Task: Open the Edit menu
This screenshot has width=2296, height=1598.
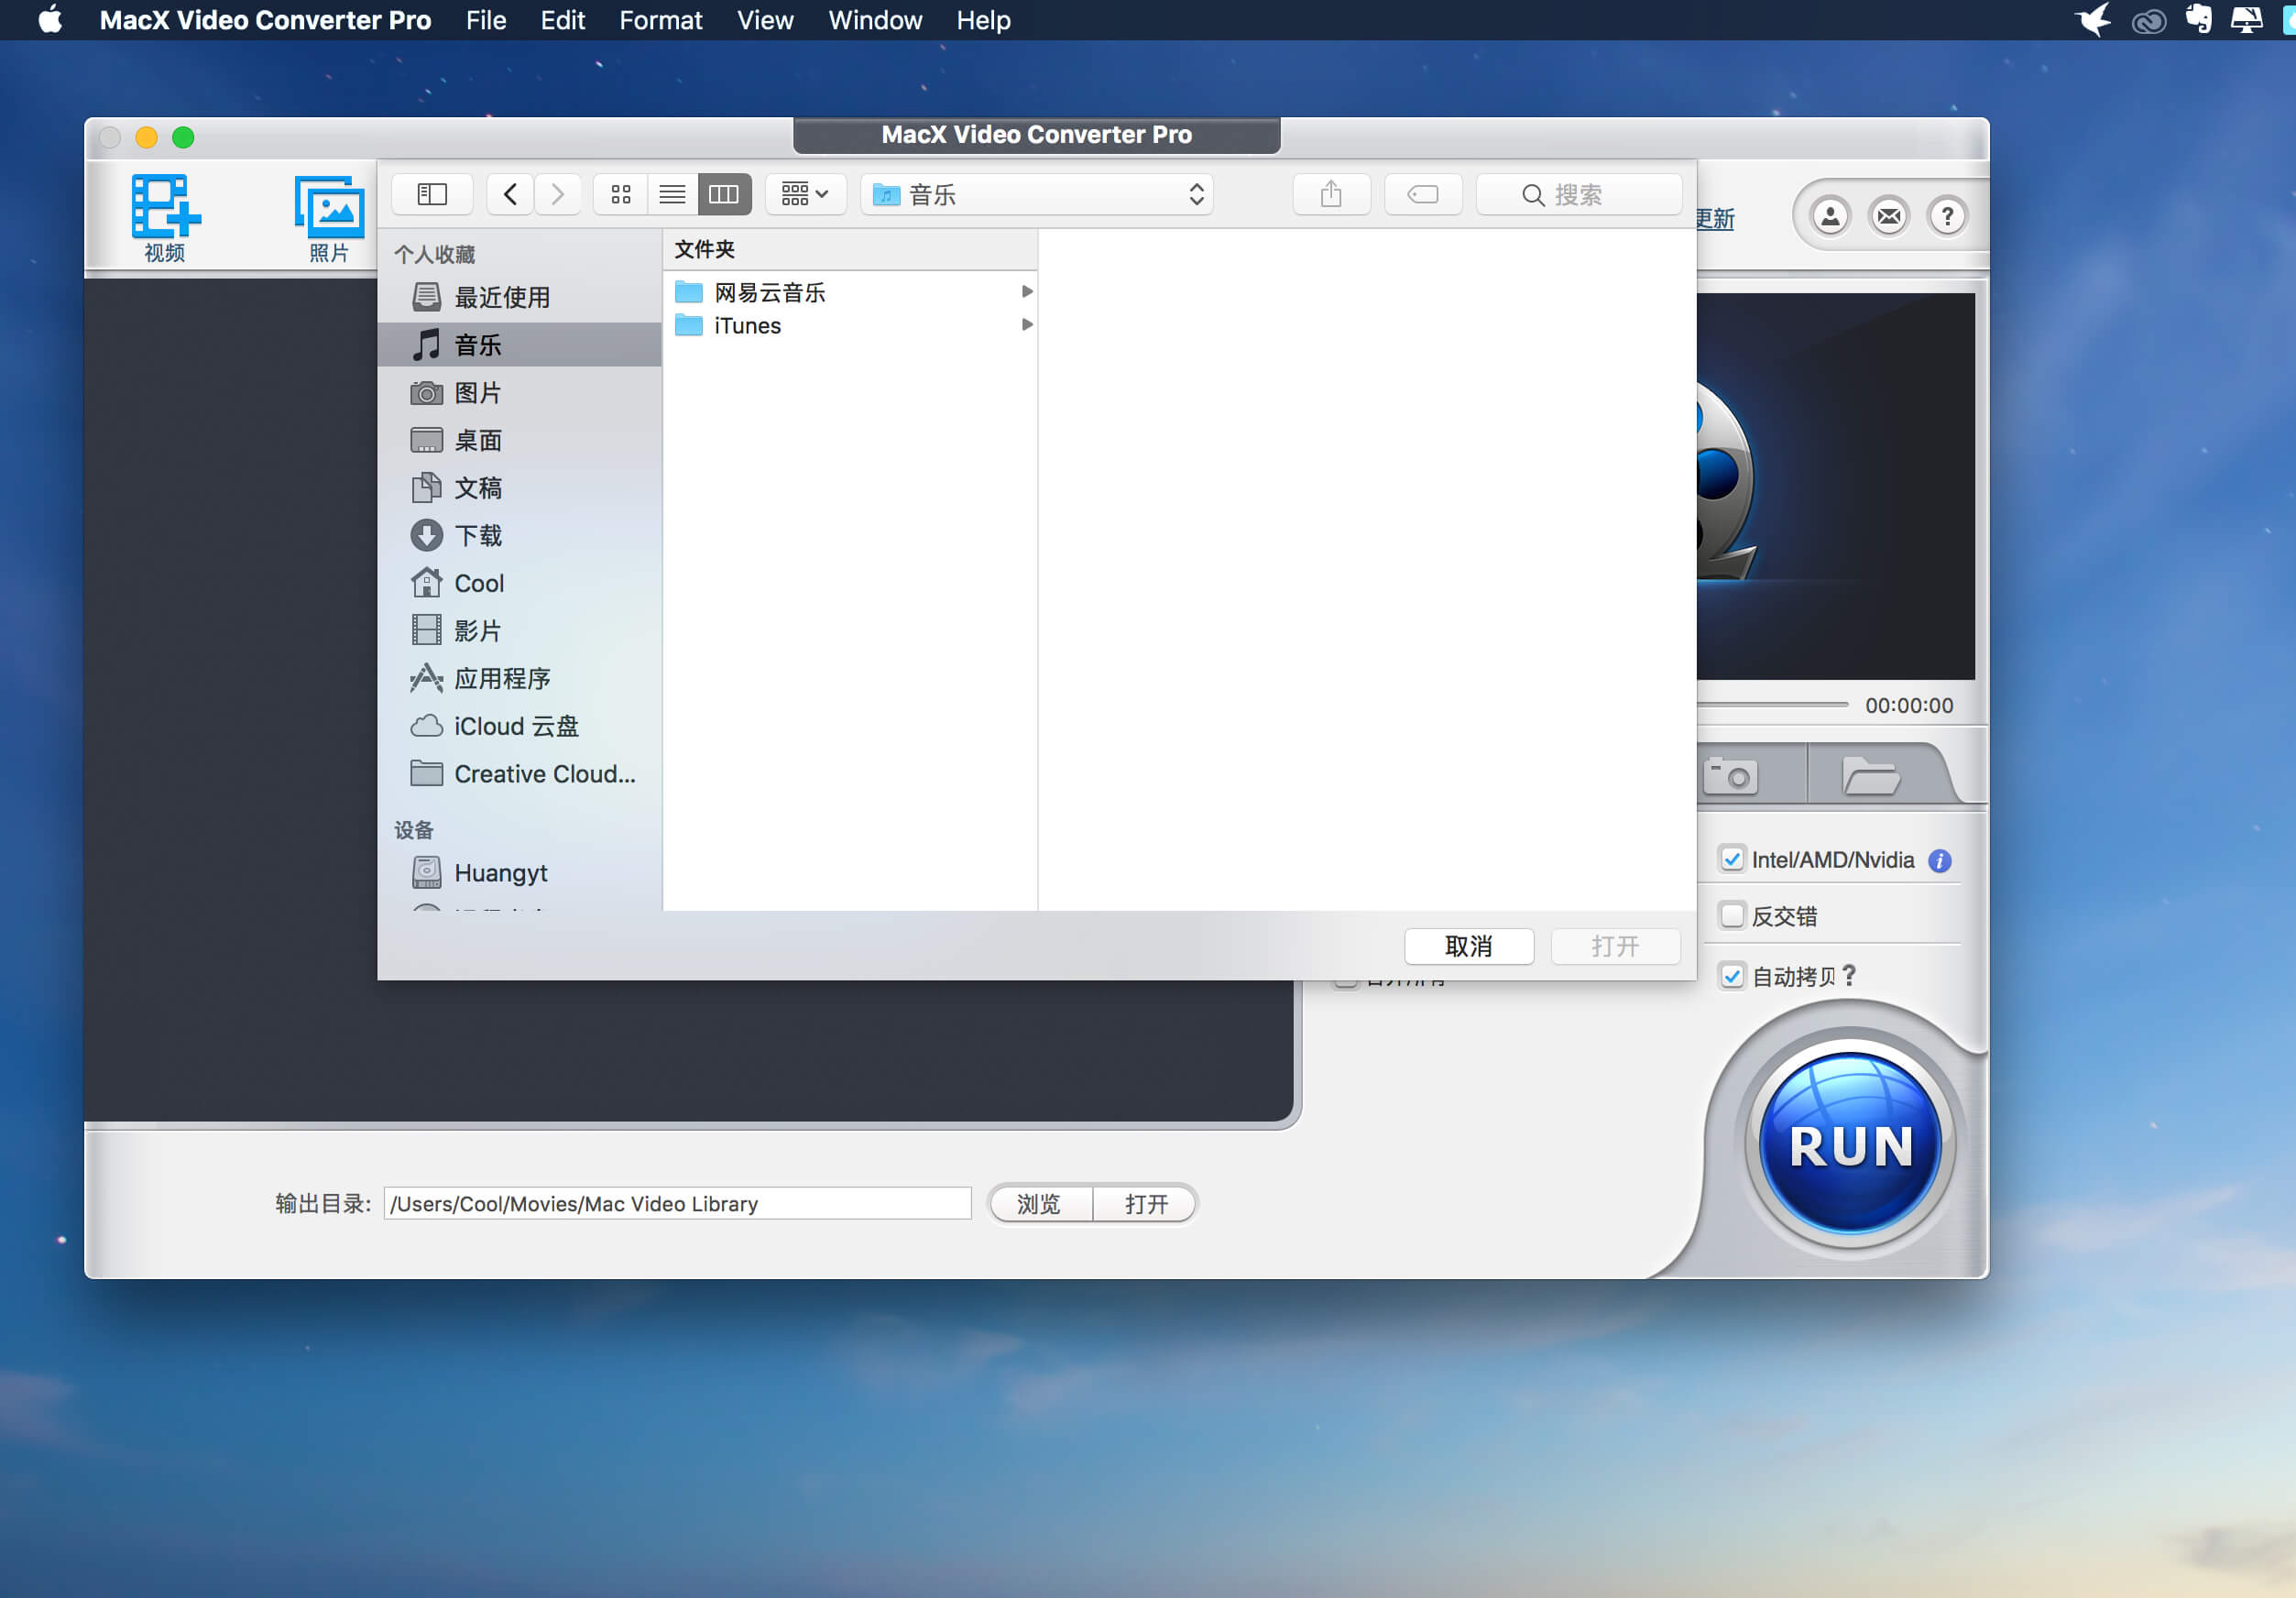Action: pyautogui.click(x=562, y=20)
